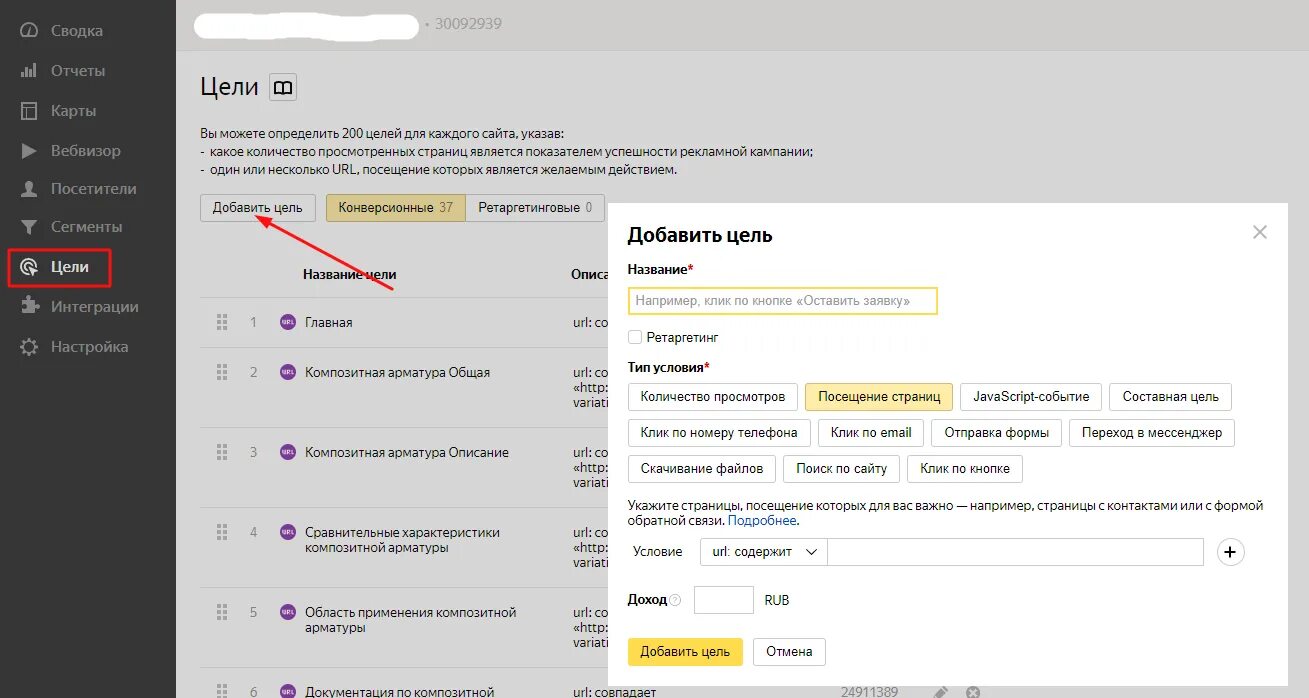Image resolution: width=1309 pixels, height=698 pixels.
Task: Select condition type Клик по кнопке
Action: tap(965, 469)
